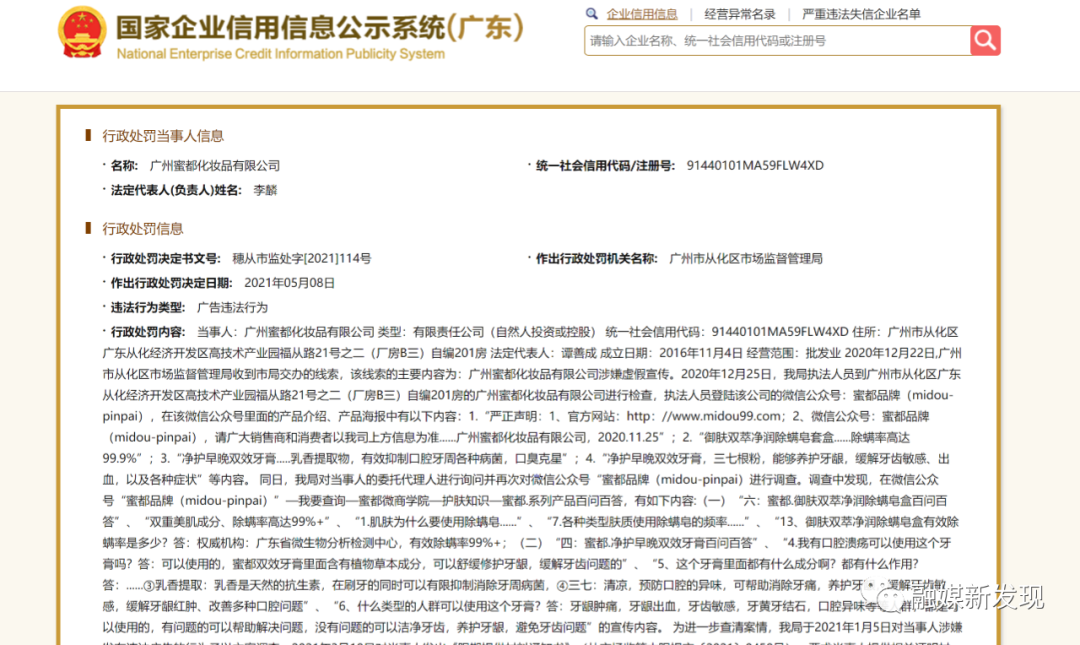Click credit code 91440101MA59FLW4XD beside 统一社会信用代码/注册号

pyautogui.click(x=755, y=165)
